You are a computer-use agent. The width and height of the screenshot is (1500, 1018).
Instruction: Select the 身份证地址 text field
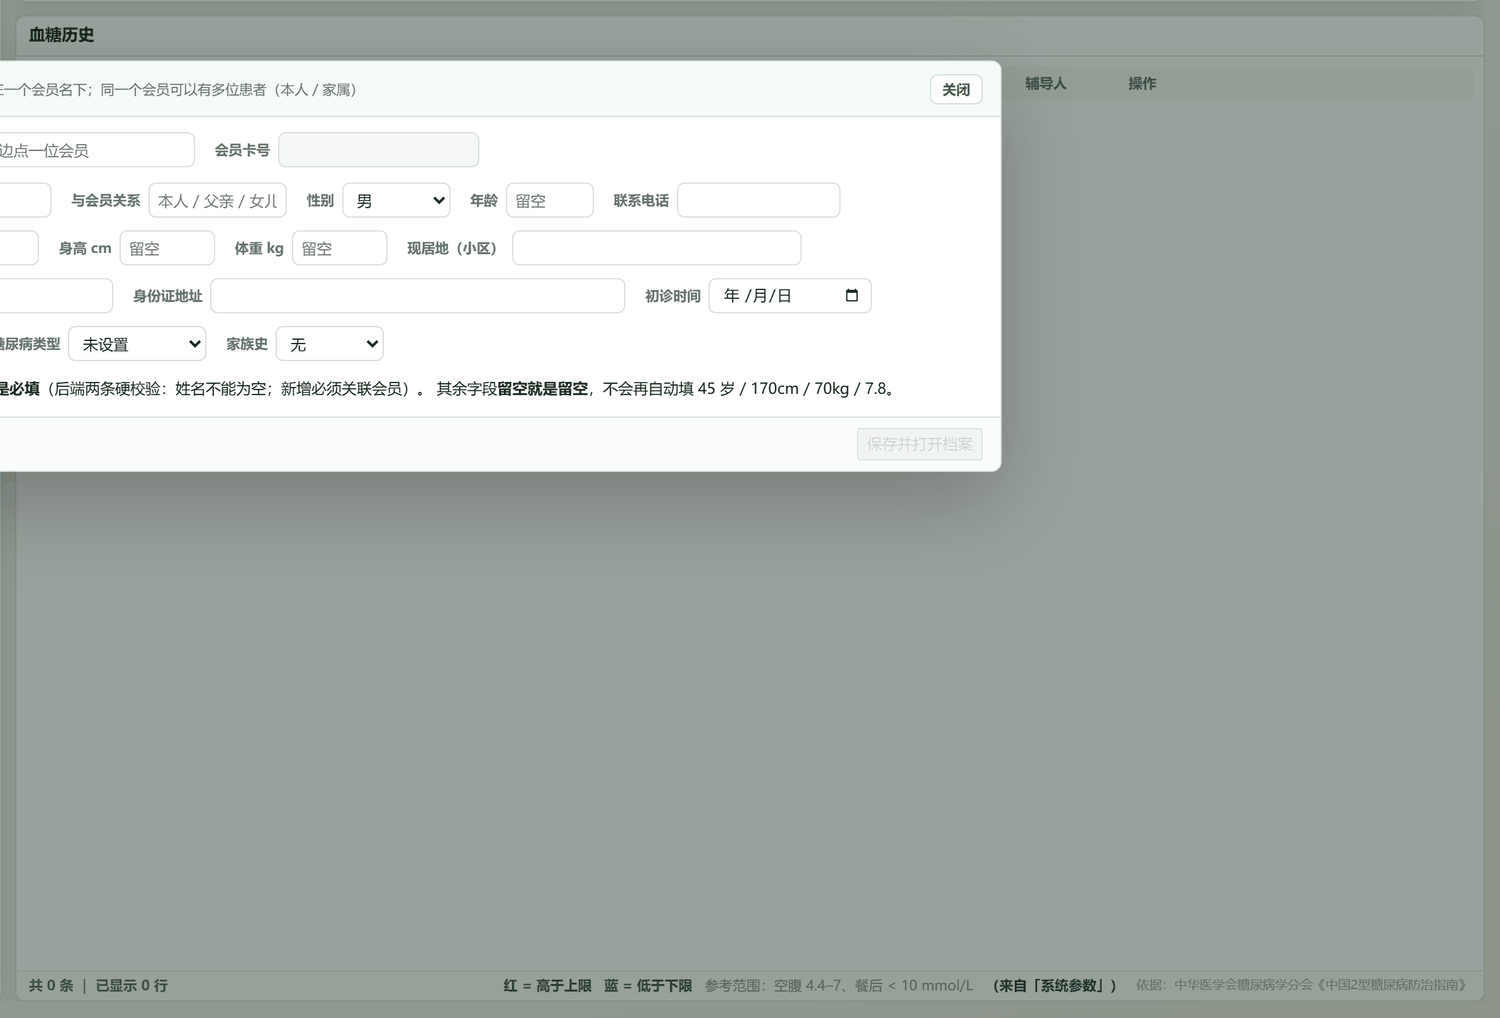pos(418,296)
